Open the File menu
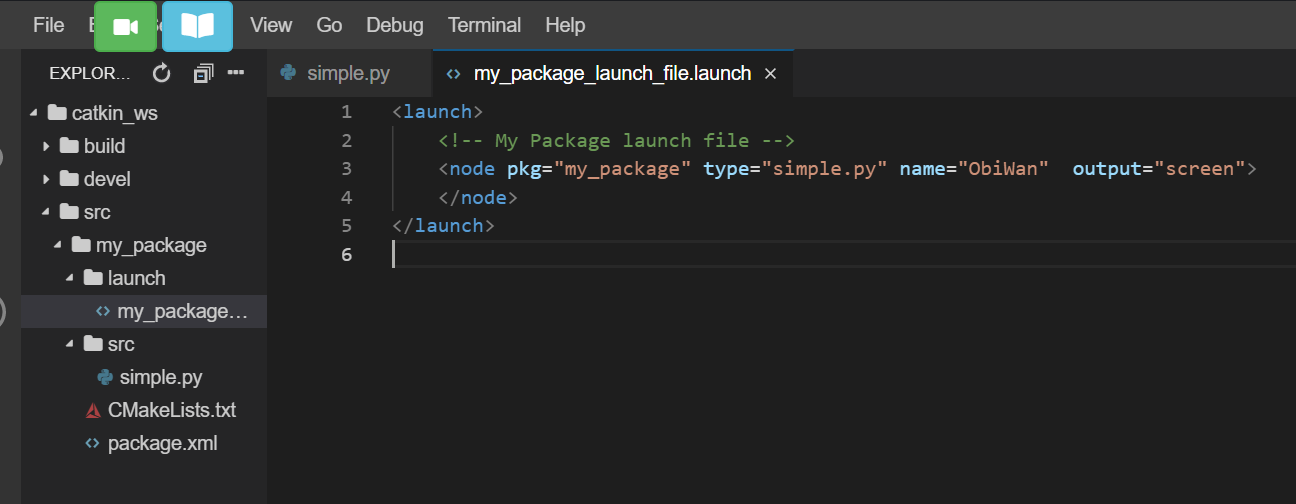 pos(48,25)
